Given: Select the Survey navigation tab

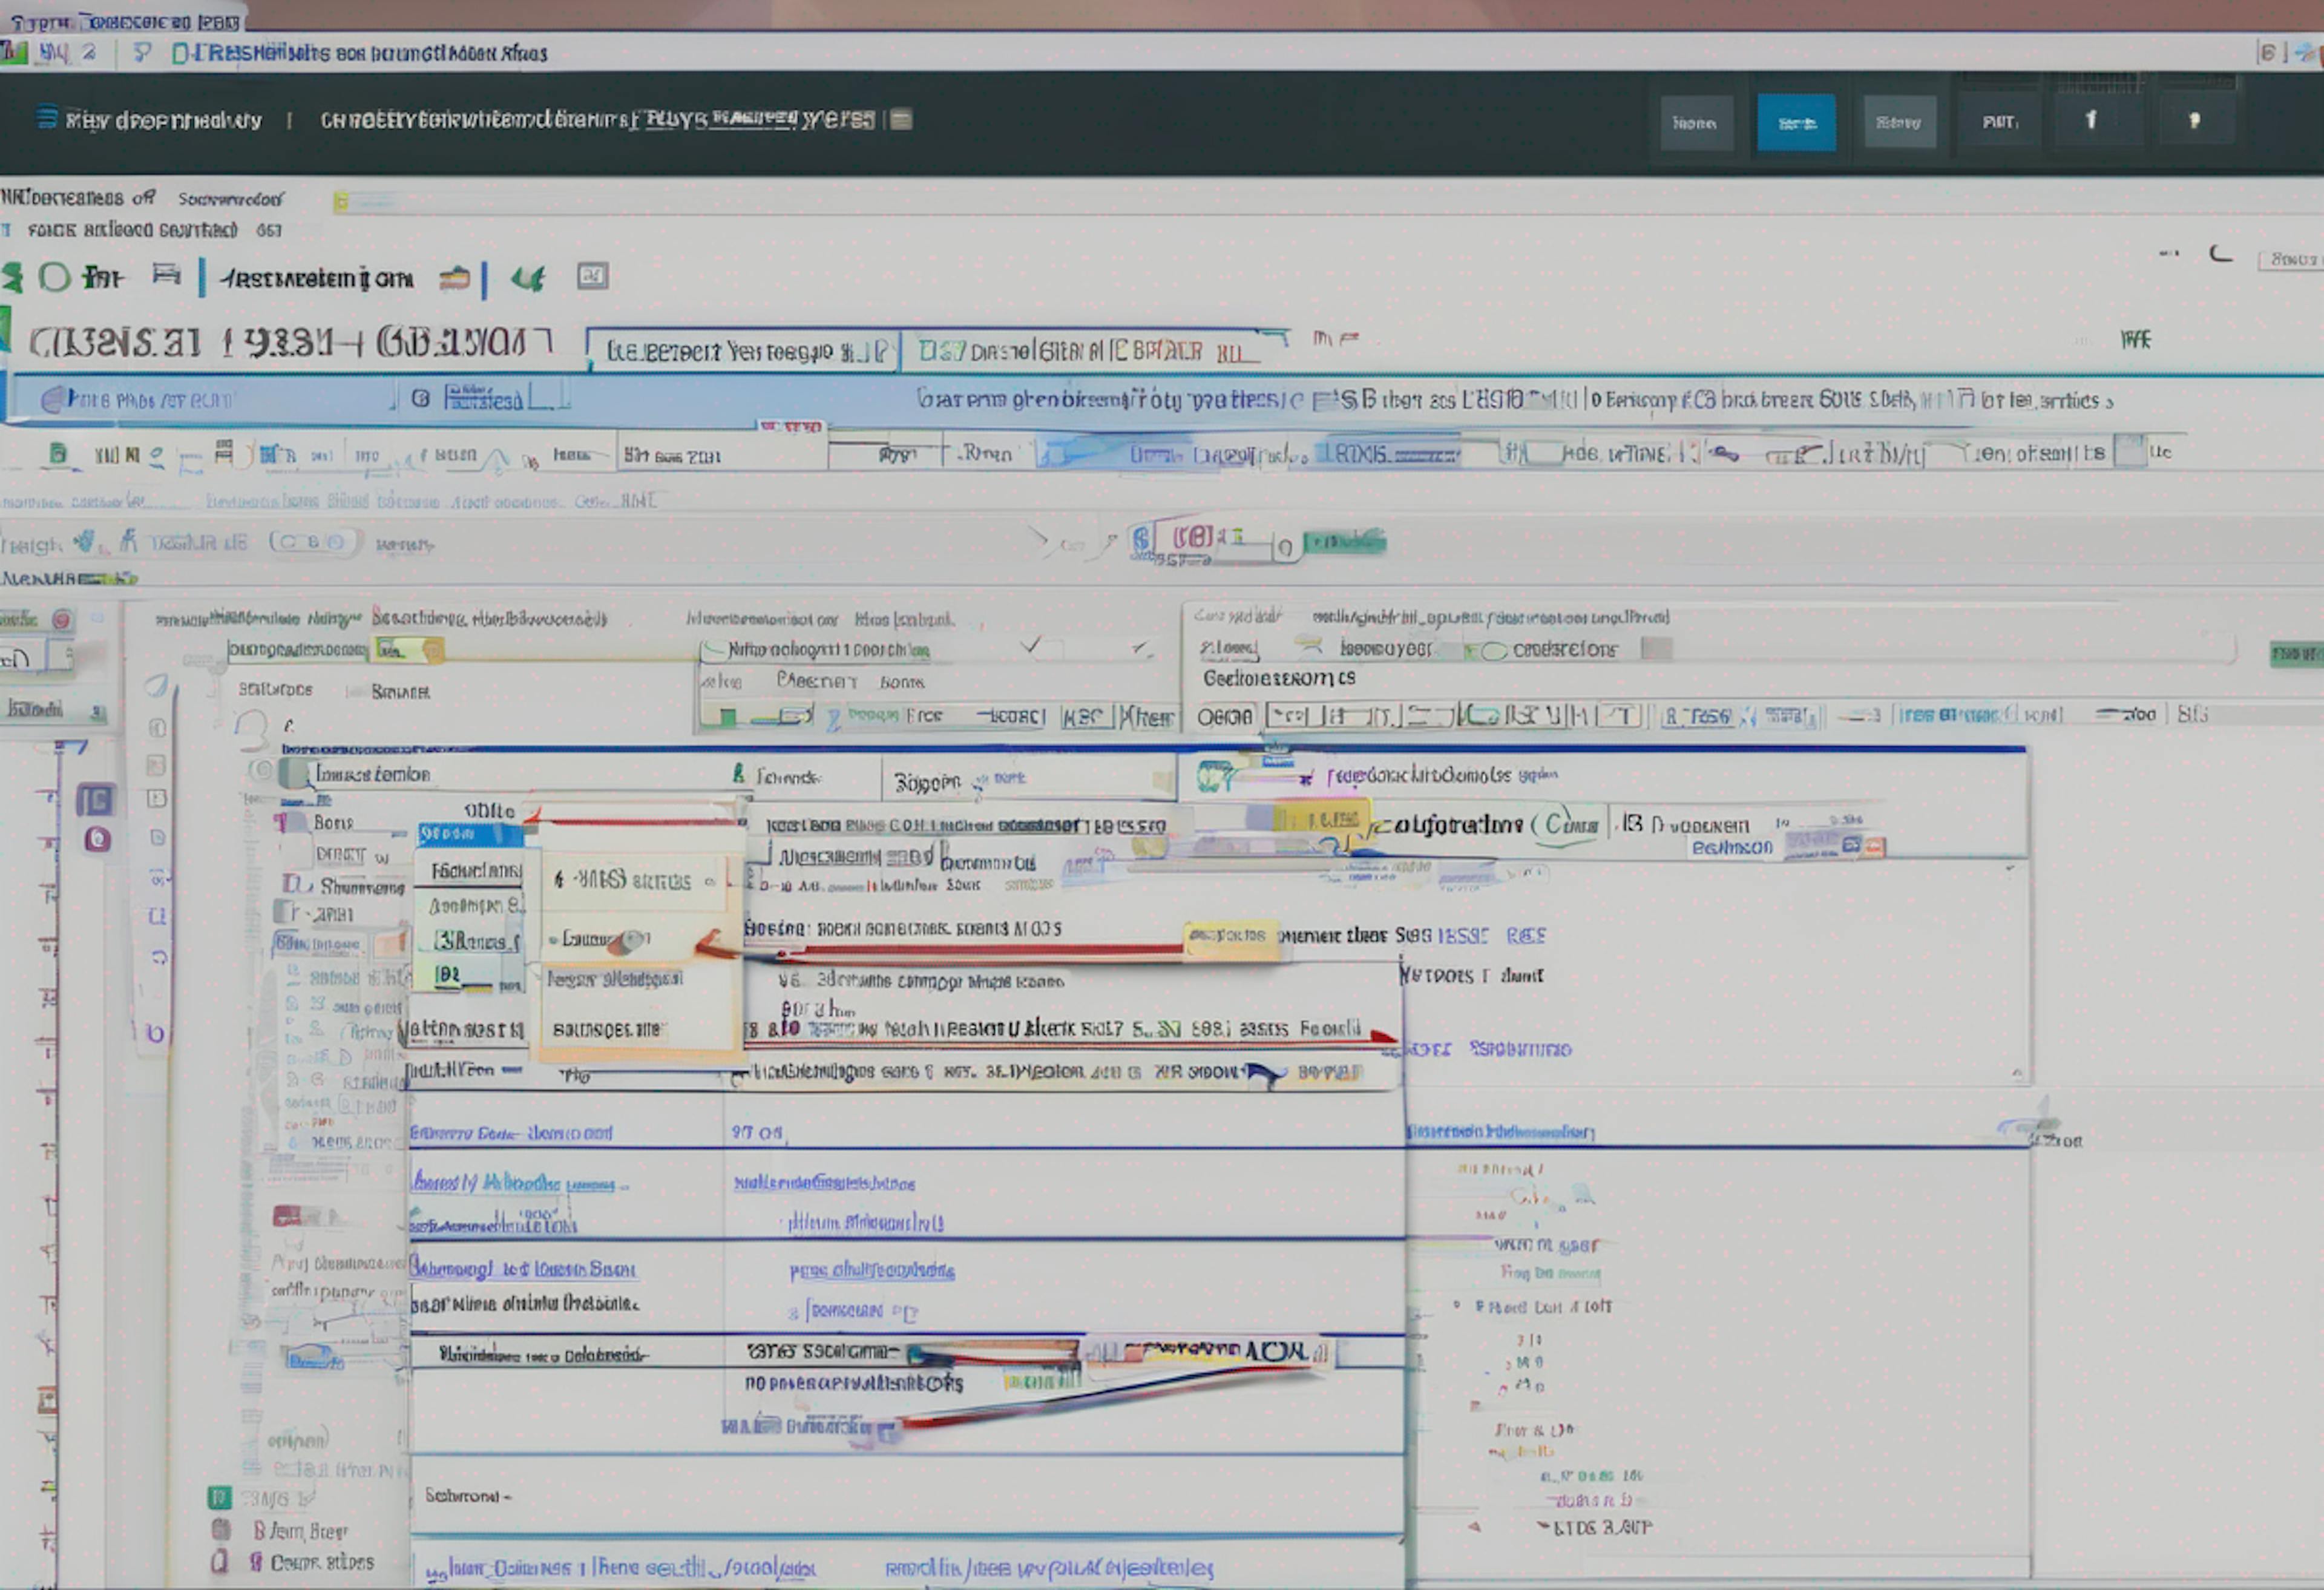Looking at the screenshot, I should 1899,123.
